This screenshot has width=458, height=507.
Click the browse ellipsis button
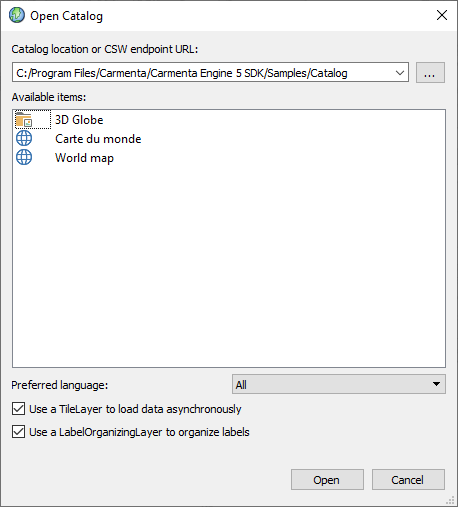point(430,72)
